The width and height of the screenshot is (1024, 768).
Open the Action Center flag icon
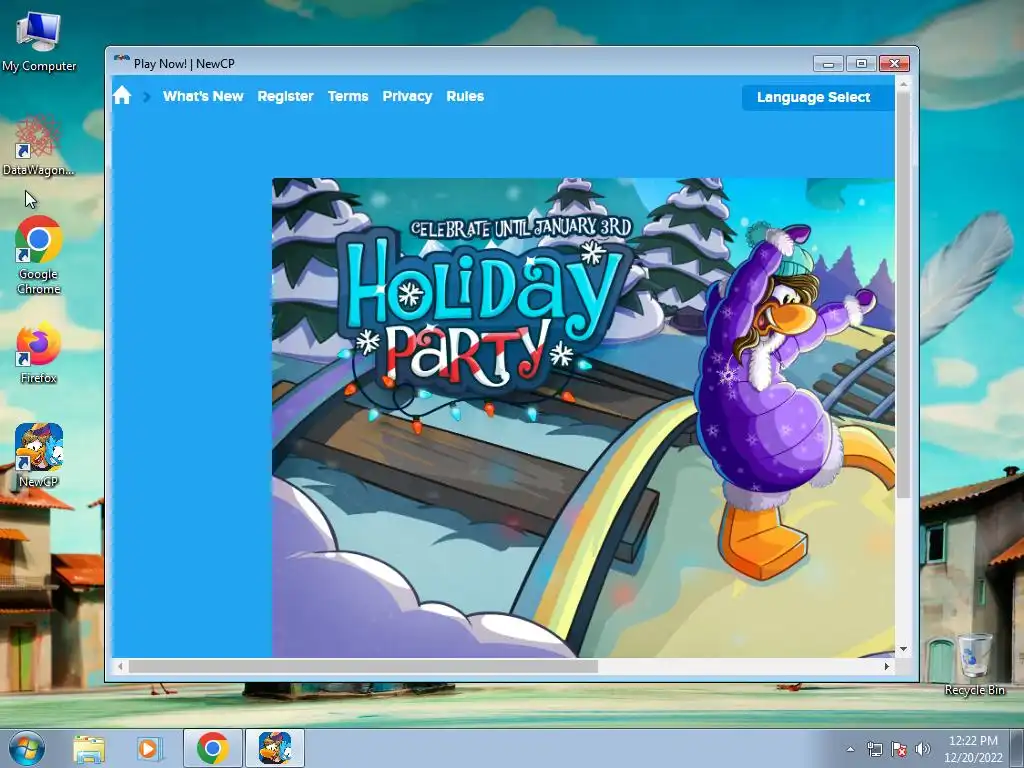[x=899, y=749]
